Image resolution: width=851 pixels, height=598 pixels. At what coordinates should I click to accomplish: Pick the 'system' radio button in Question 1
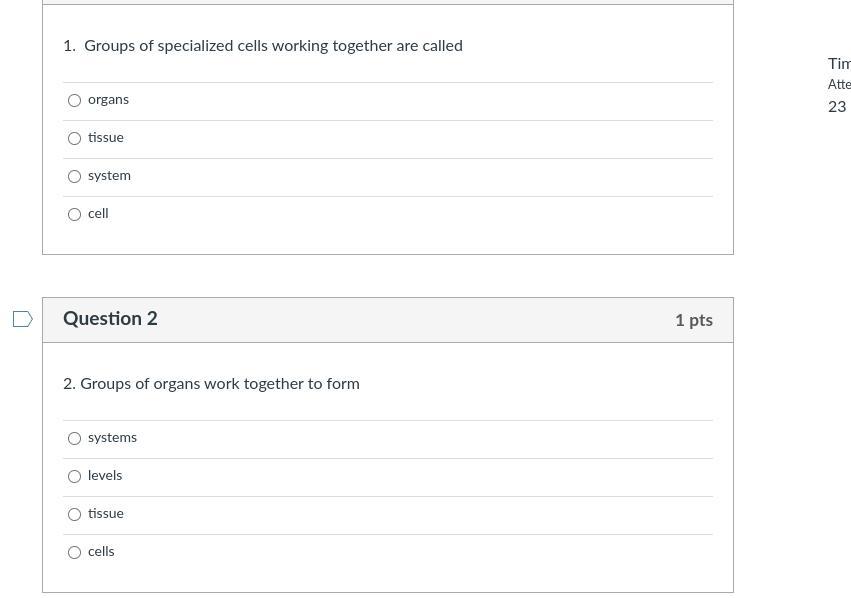coord(75,176)
